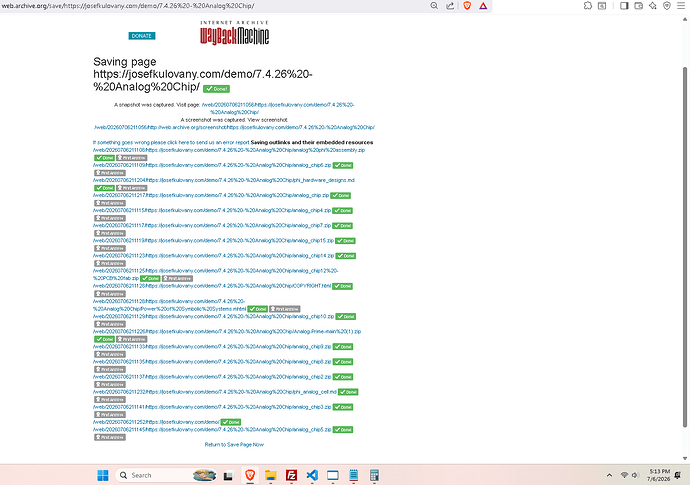Open the analog_chip8.zip archive link
Image resolution: width=690 pixels, height=485 pixels.
tap(212, 362)
